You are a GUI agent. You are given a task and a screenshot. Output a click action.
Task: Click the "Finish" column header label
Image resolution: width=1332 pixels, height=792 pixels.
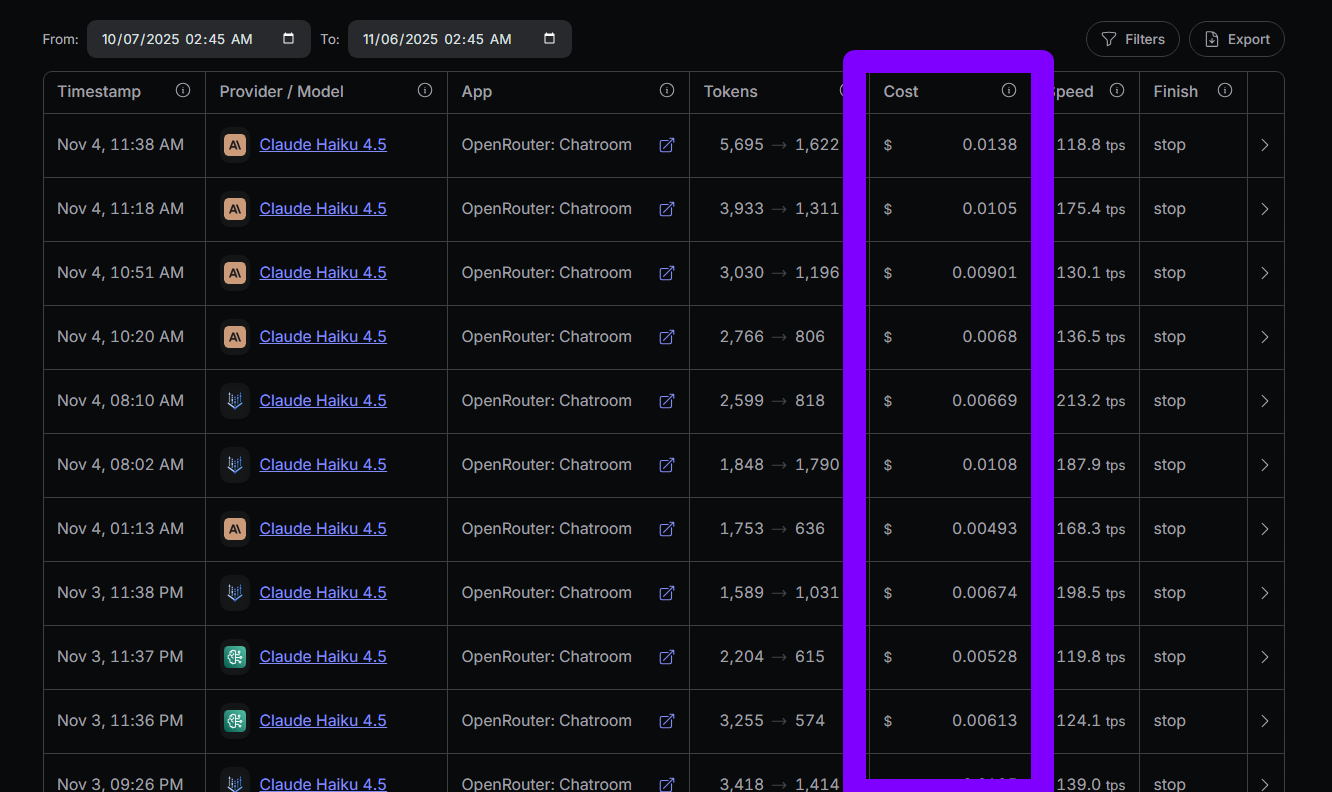coord(1176,91)
